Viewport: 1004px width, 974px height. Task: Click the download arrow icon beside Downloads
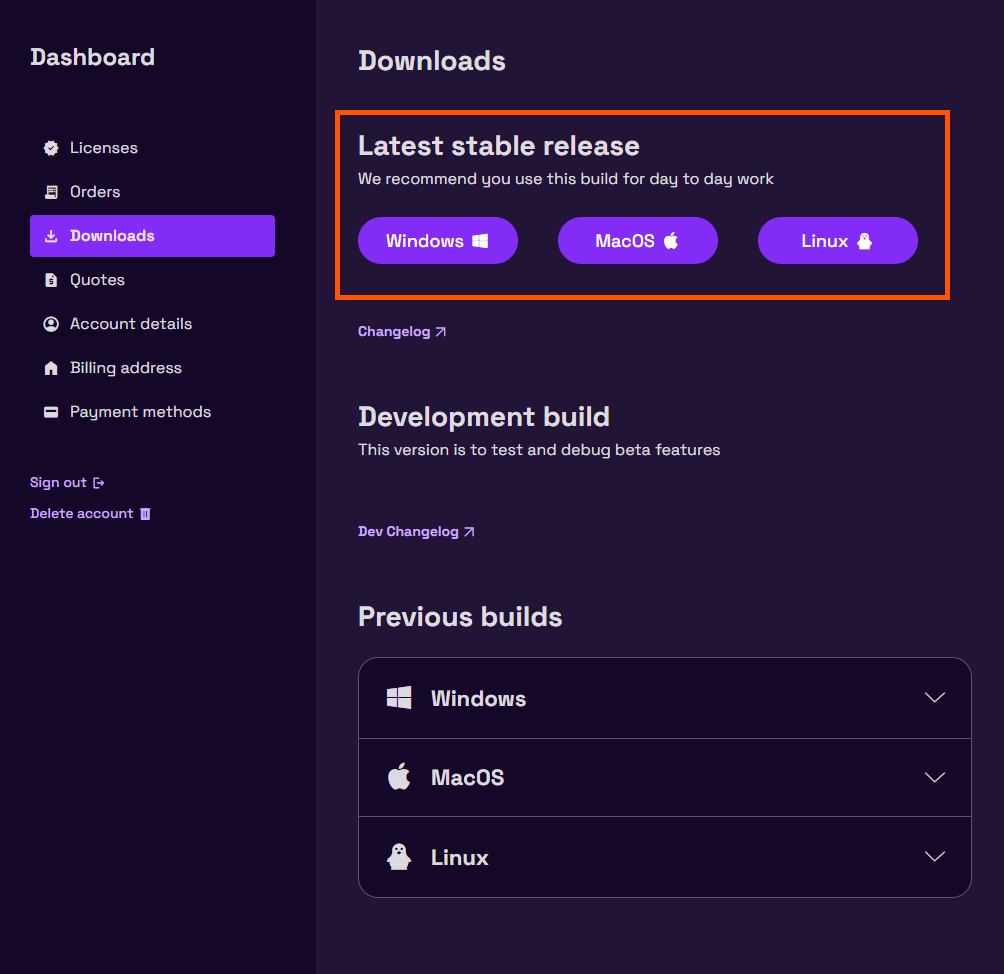[51, 236]
